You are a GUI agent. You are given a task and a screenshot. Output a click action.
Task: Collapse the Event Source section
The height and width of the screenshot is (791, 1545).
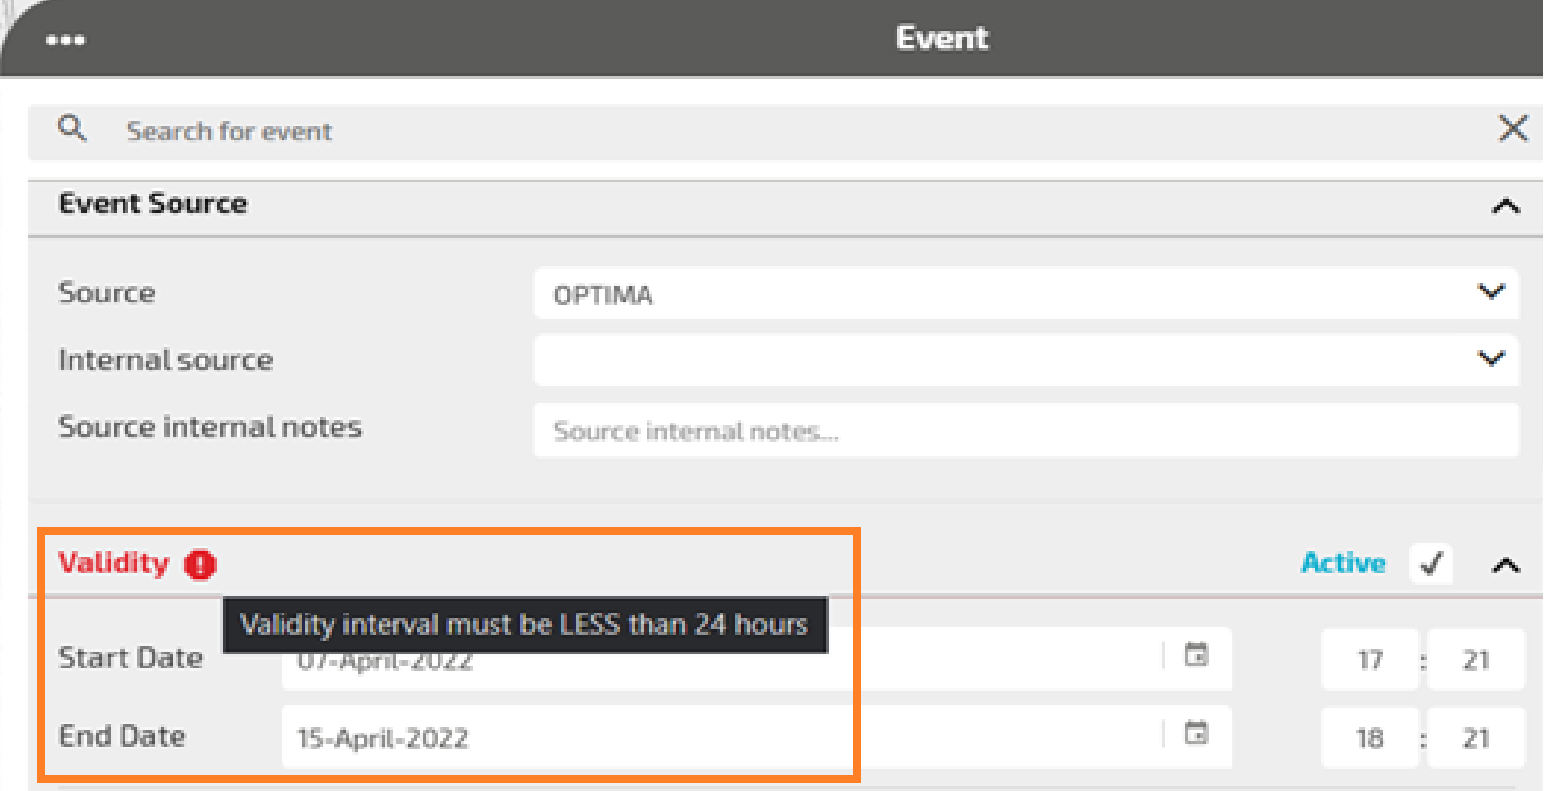(x=1505, y=207)
